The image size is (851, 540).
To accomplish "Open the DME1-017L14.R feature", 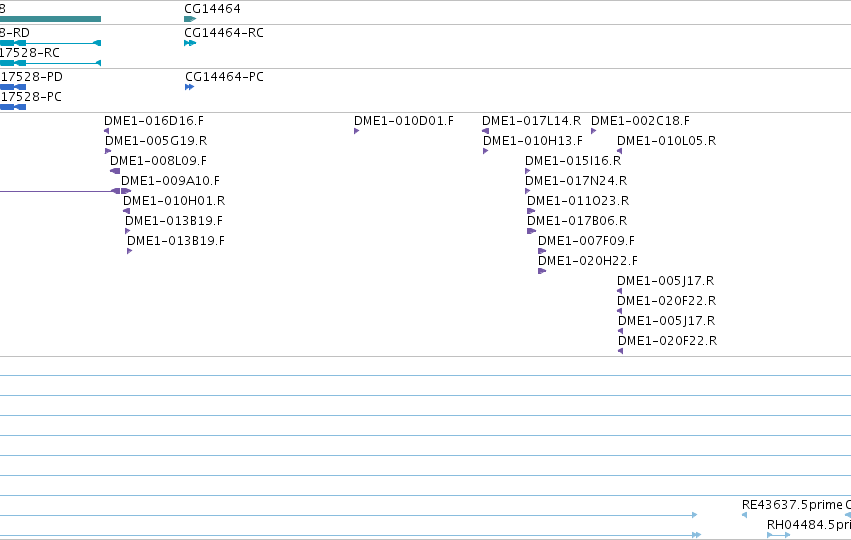I will 531,120.
